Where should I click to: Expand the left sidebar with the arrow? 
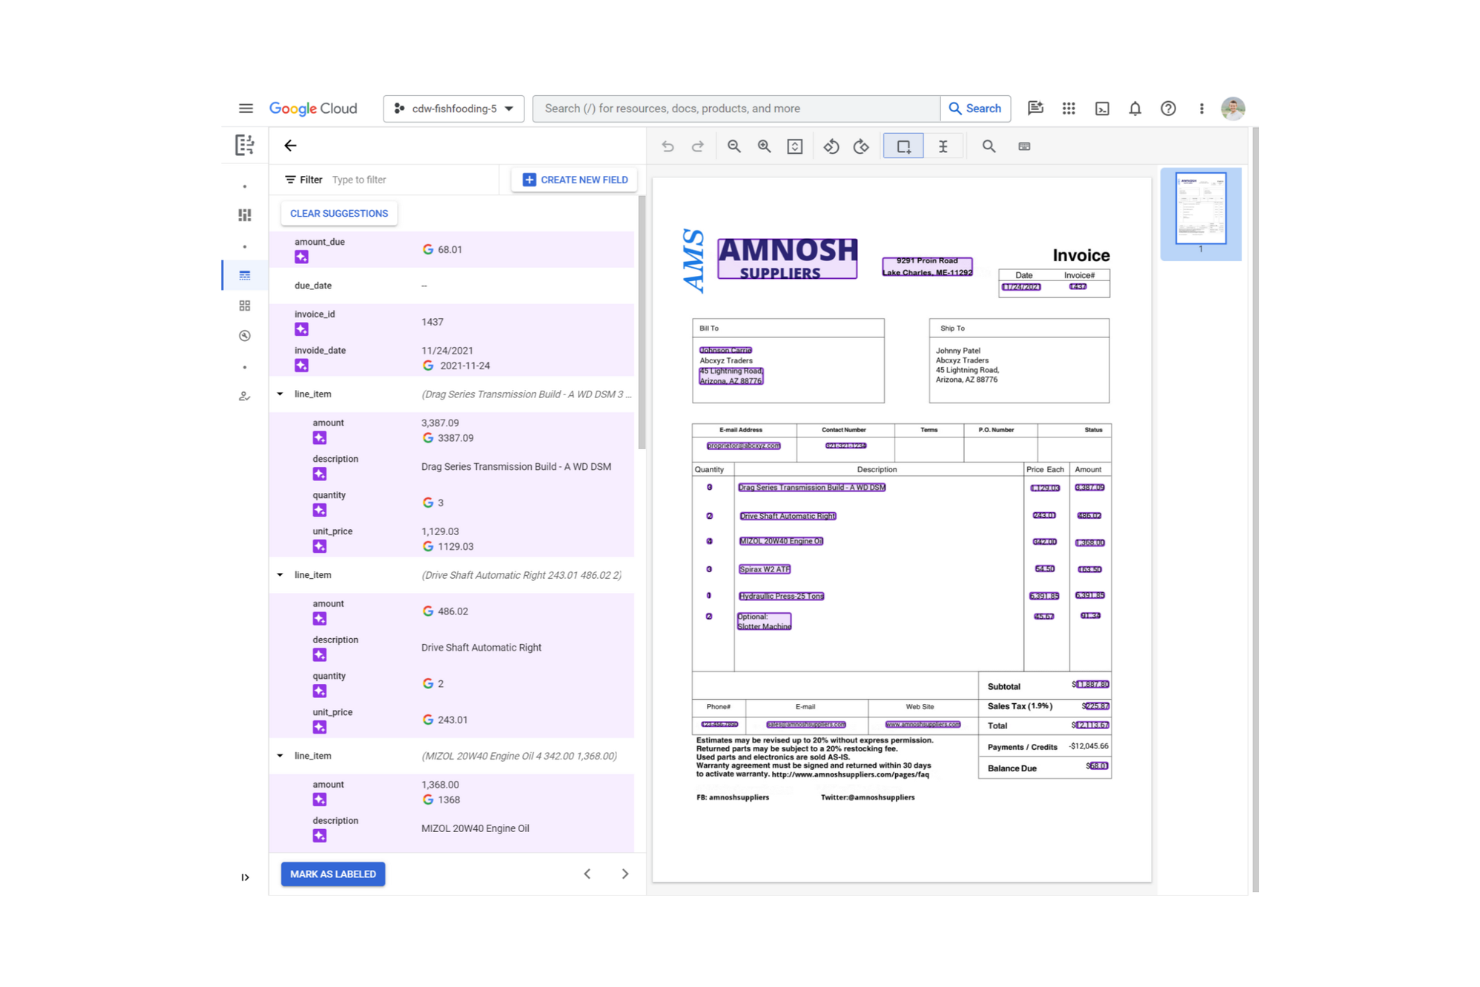(x=245, y=877)
